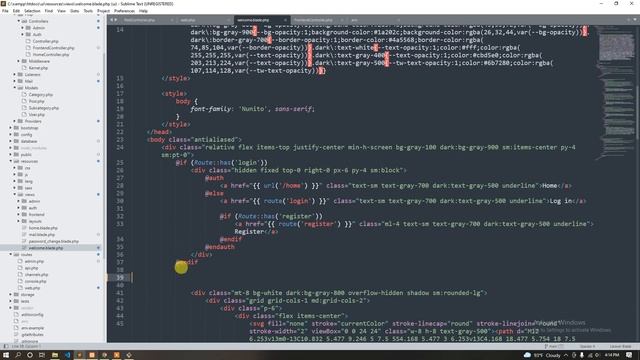Image resolution: width=640 pixels, height=360 pixels.
Task: Open Controller.php in the sidebar
Action: pos(45,41)
